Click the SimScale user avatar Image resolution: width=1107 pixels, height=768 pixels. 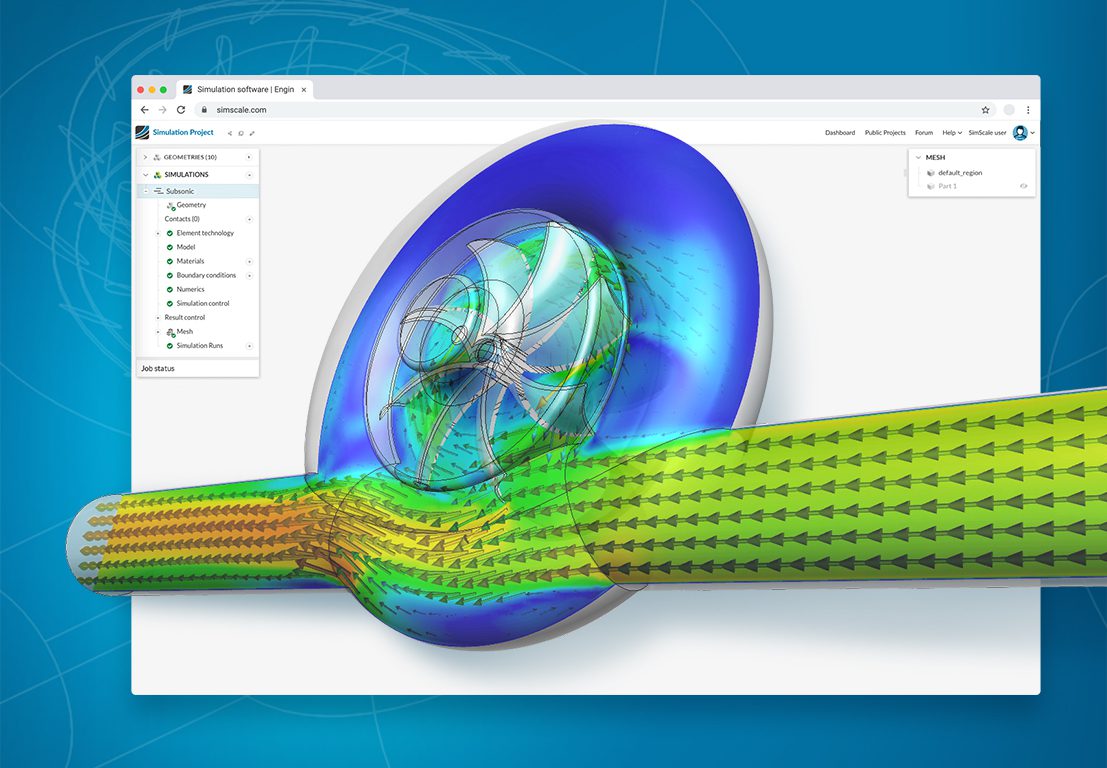click(1020, 133)
